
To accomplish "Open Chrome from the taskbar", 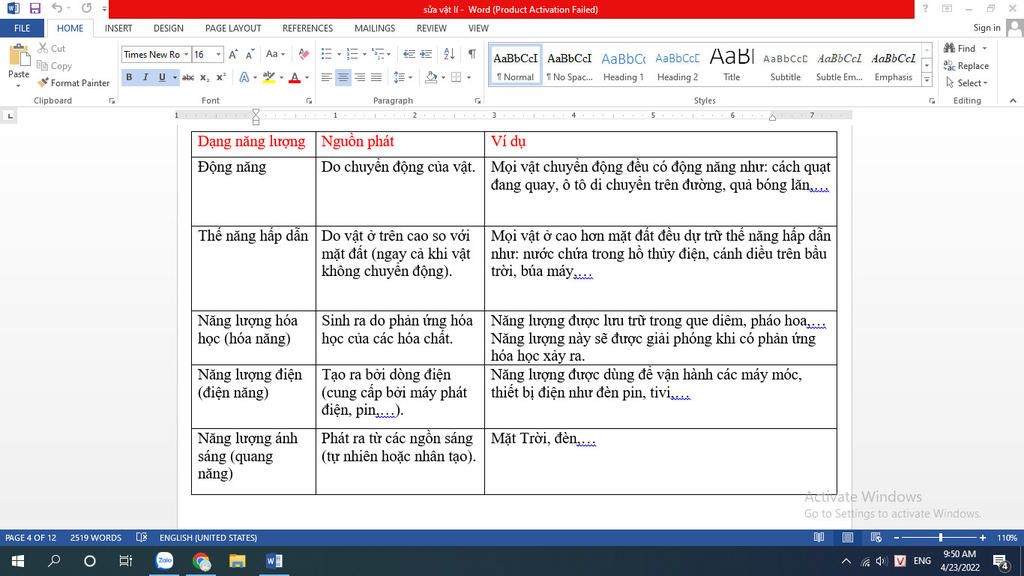I will tap(201, 561).
